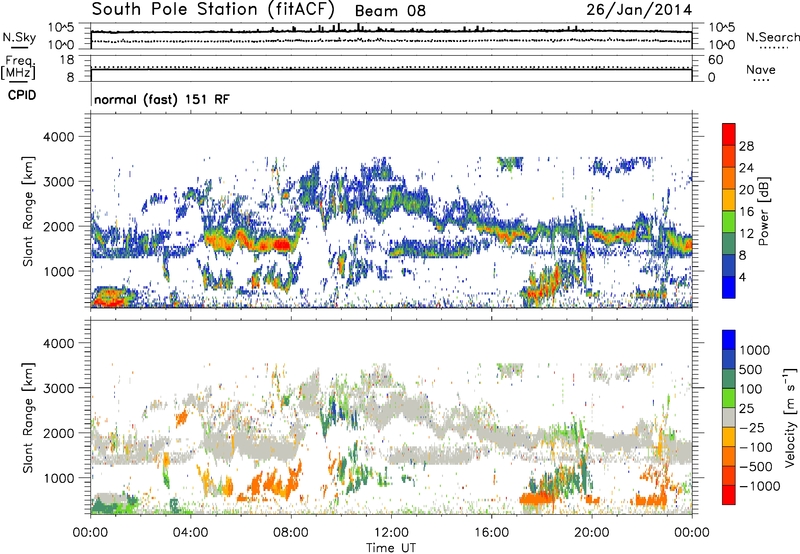
Task: Click the 18 tick on frequency axis
Action: coord(67,60)
